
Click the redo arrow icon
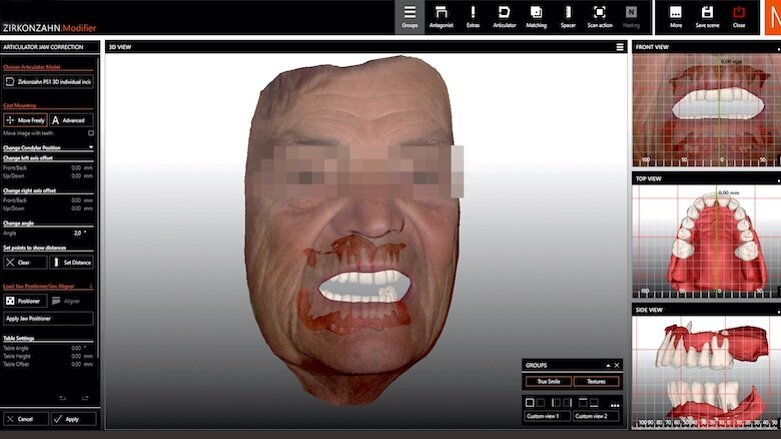click(x=85, y=398)
